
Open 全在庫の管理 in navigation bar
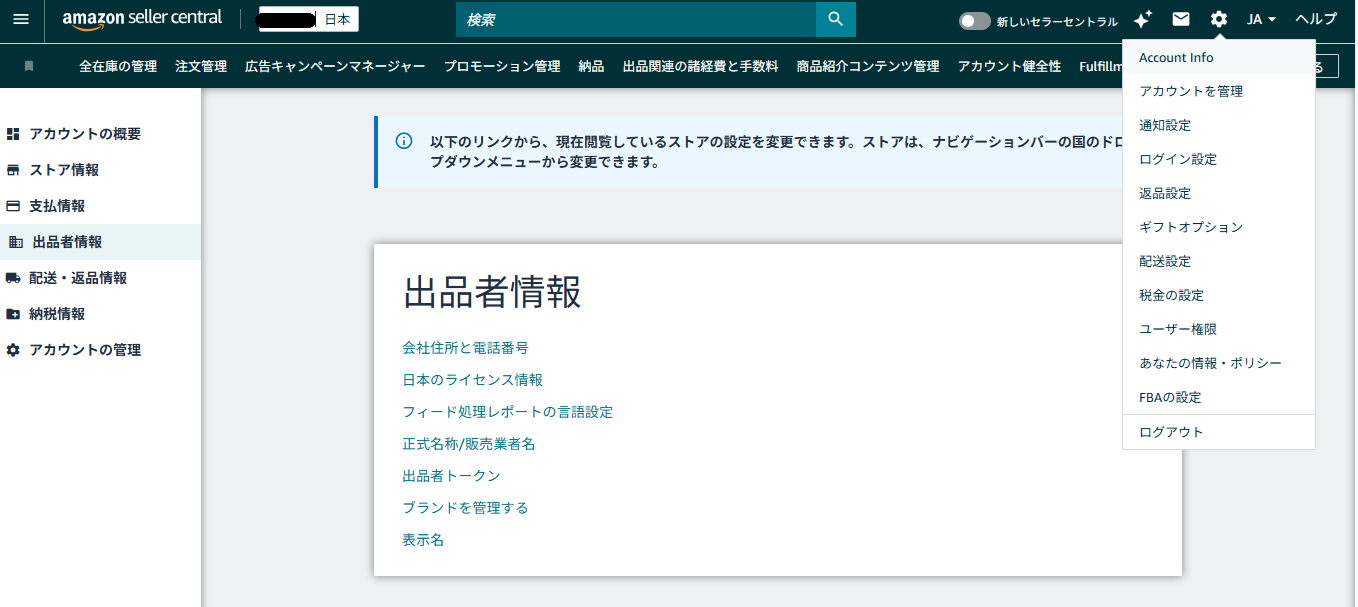tap(118, 66)
